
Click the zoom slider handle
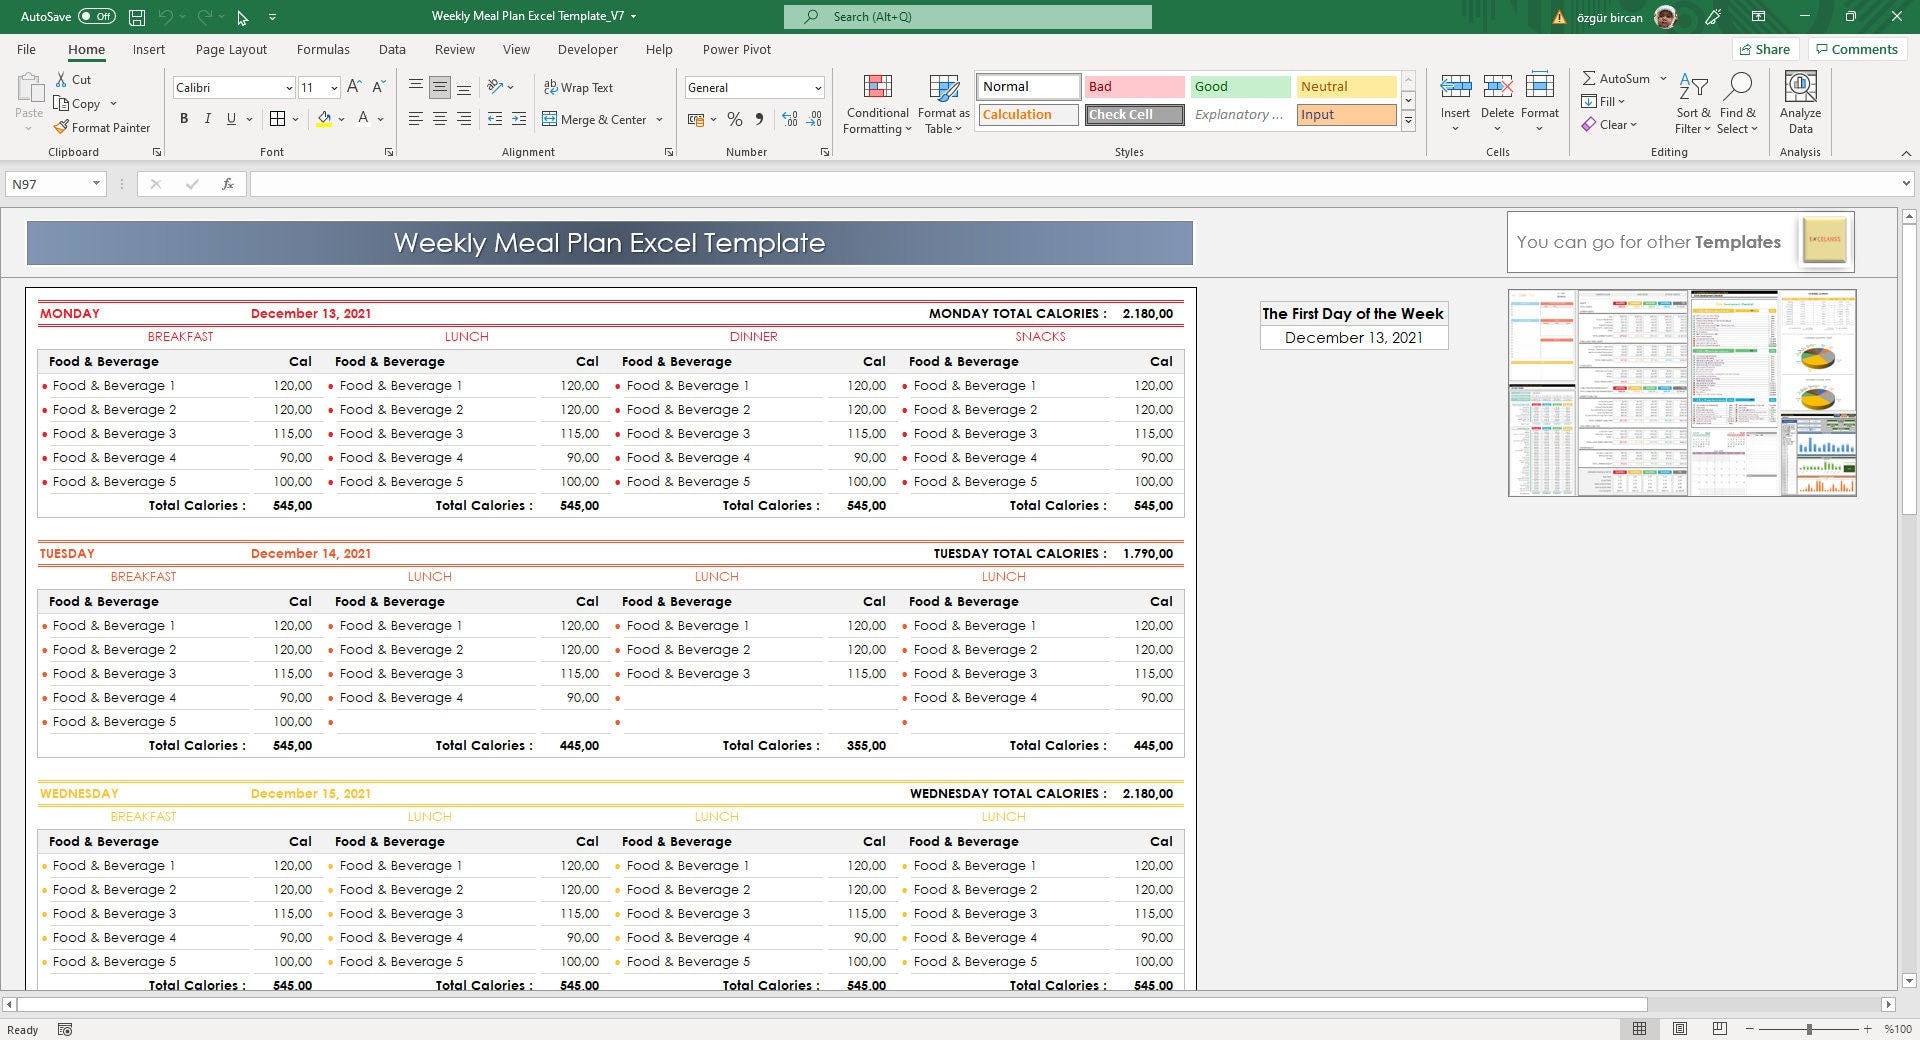click(x=1808, y=1029)
